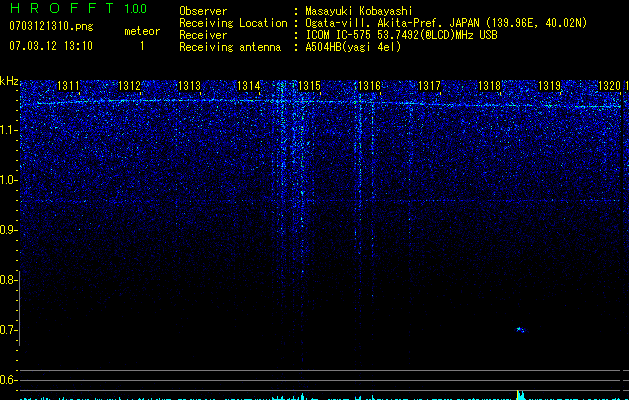Click time axis marker 1320
This screenshot has width=629, height=400.
click(x=609, y=86)
